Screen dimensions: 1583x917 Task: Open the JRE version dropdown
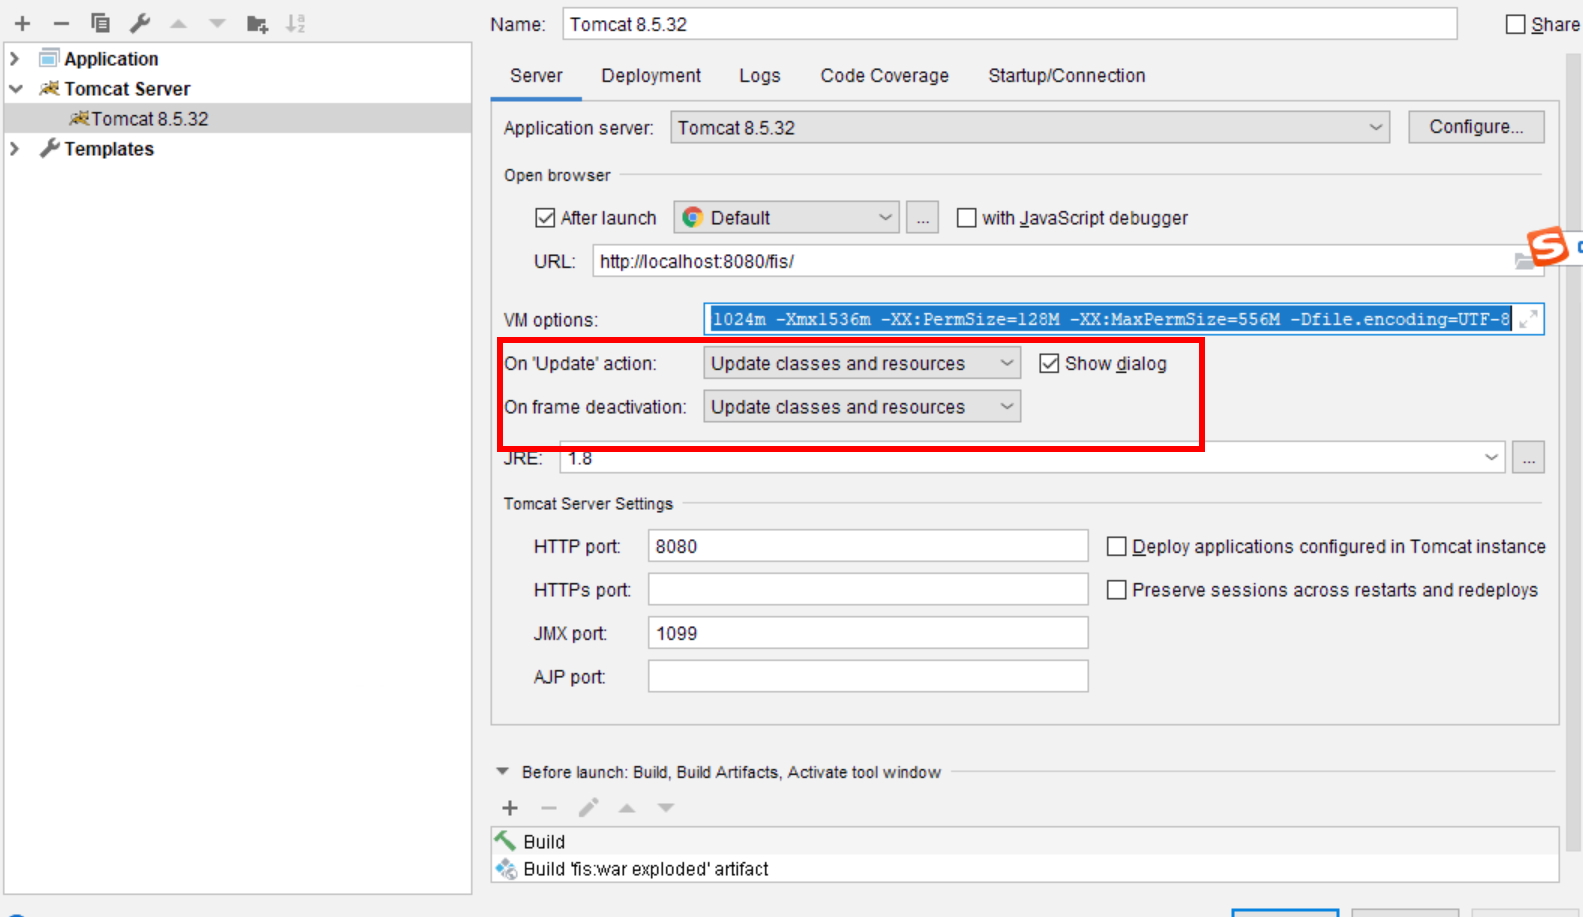point(1491,458)
